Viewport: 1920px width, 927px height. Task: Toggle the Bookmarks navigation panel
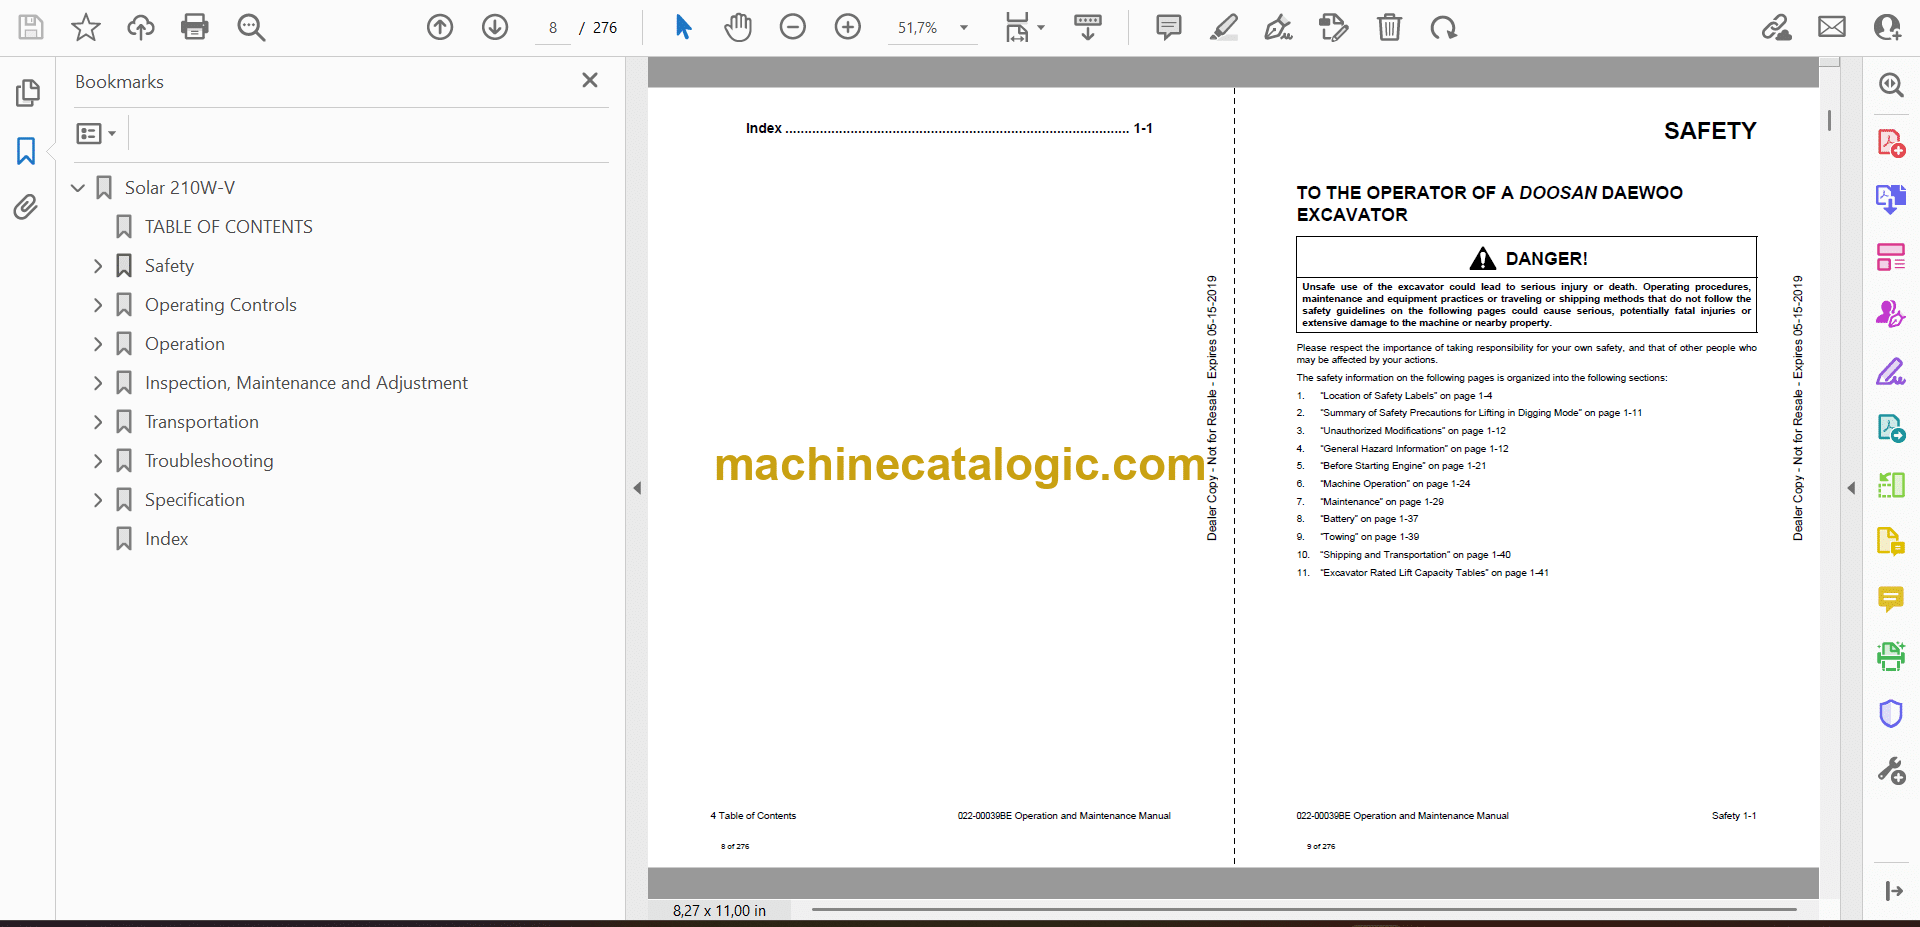tap(26, 151)
